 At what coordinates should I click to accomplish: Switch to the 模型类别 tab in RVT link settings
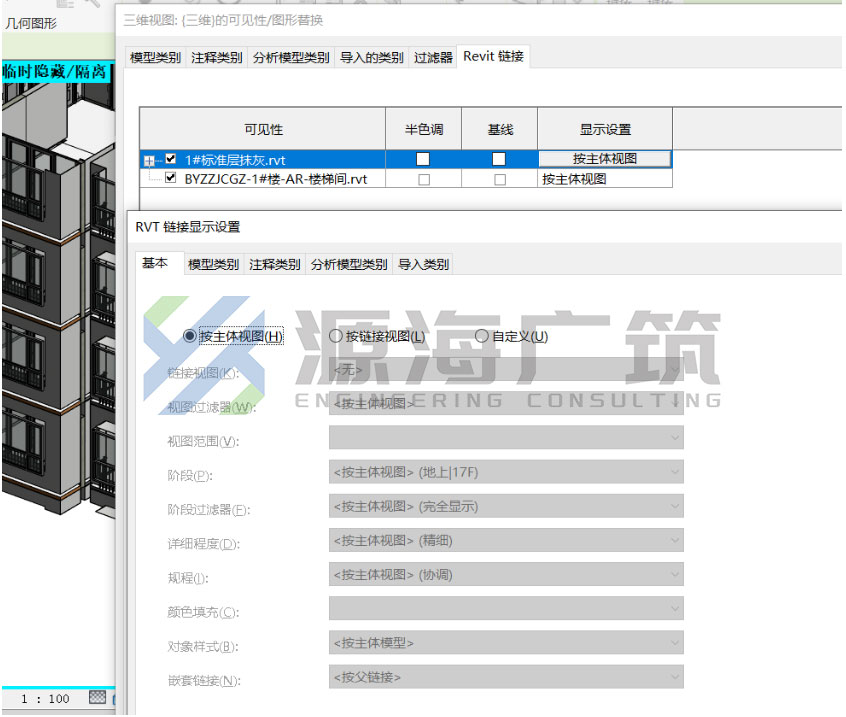tap(213, 264)
